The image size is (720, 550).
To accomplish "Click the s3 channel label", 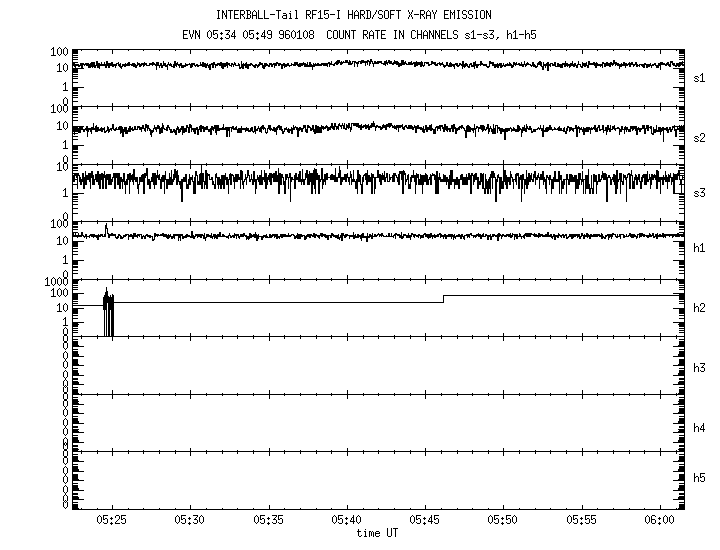I will (700, 192).
